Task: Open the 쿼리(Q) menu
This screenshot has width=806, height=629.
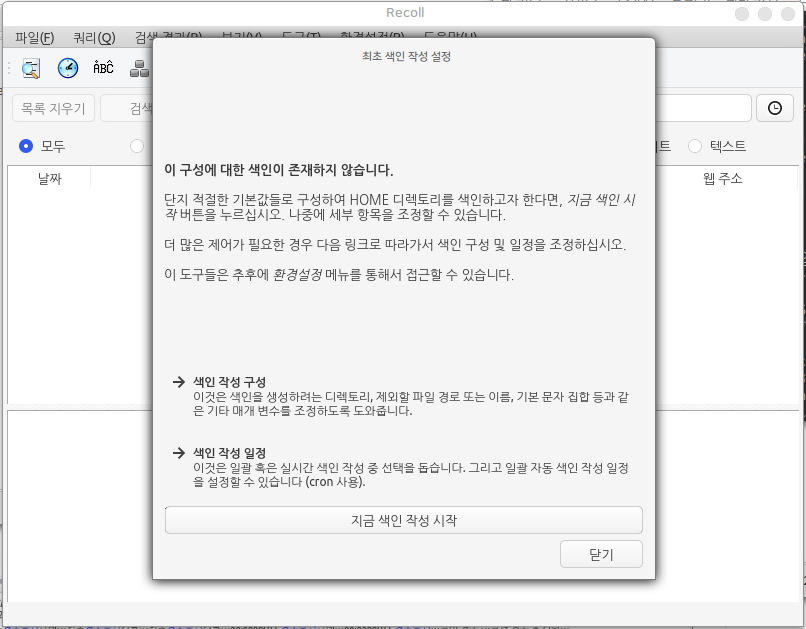Action: 94,38
